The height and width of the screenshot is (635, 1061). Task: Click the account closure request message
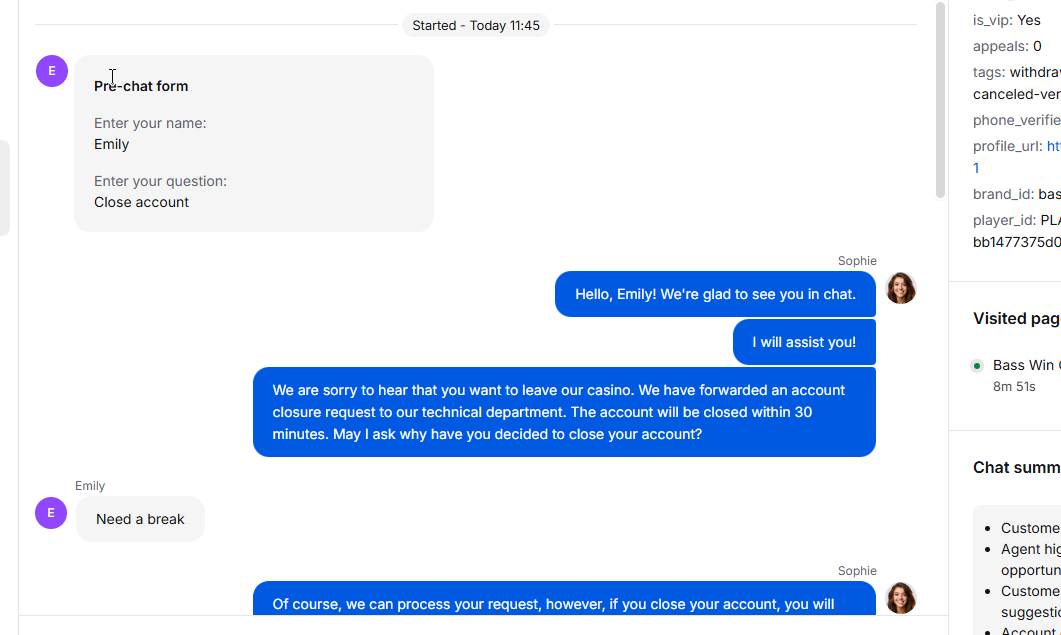[x=564, y=412]
